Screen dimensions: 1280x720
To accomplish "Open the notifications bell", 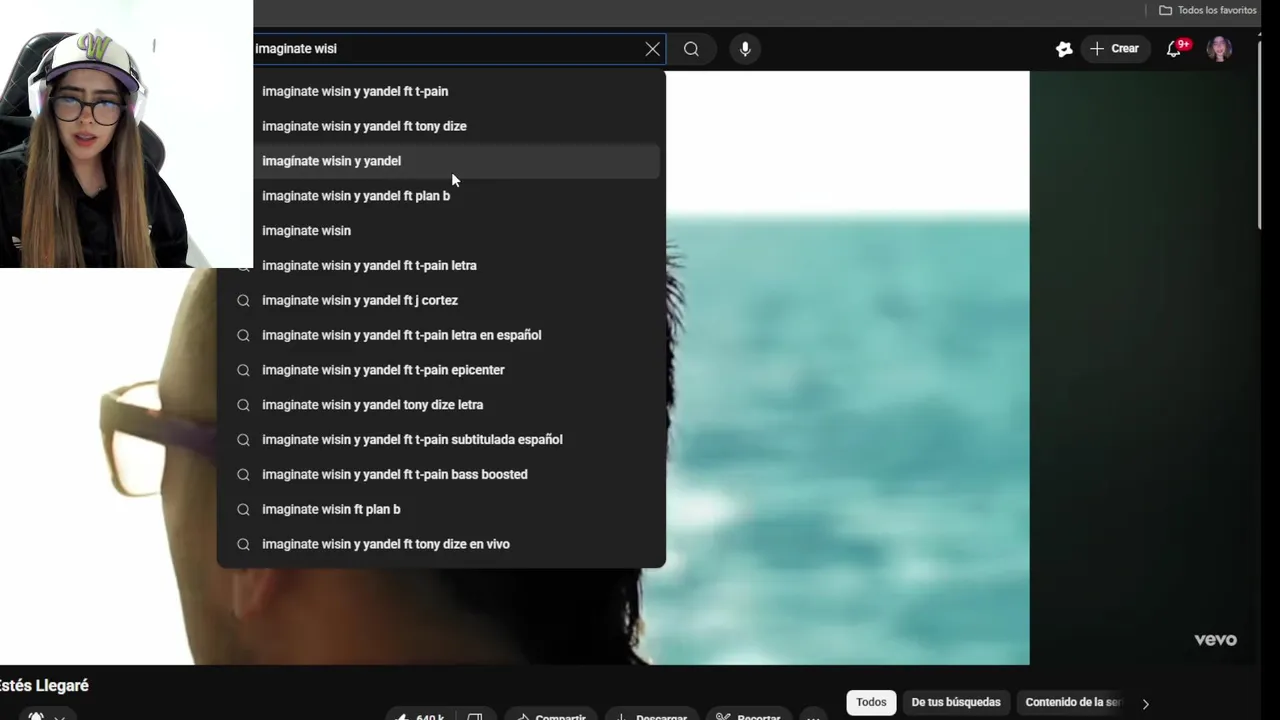I will 1175,49.
